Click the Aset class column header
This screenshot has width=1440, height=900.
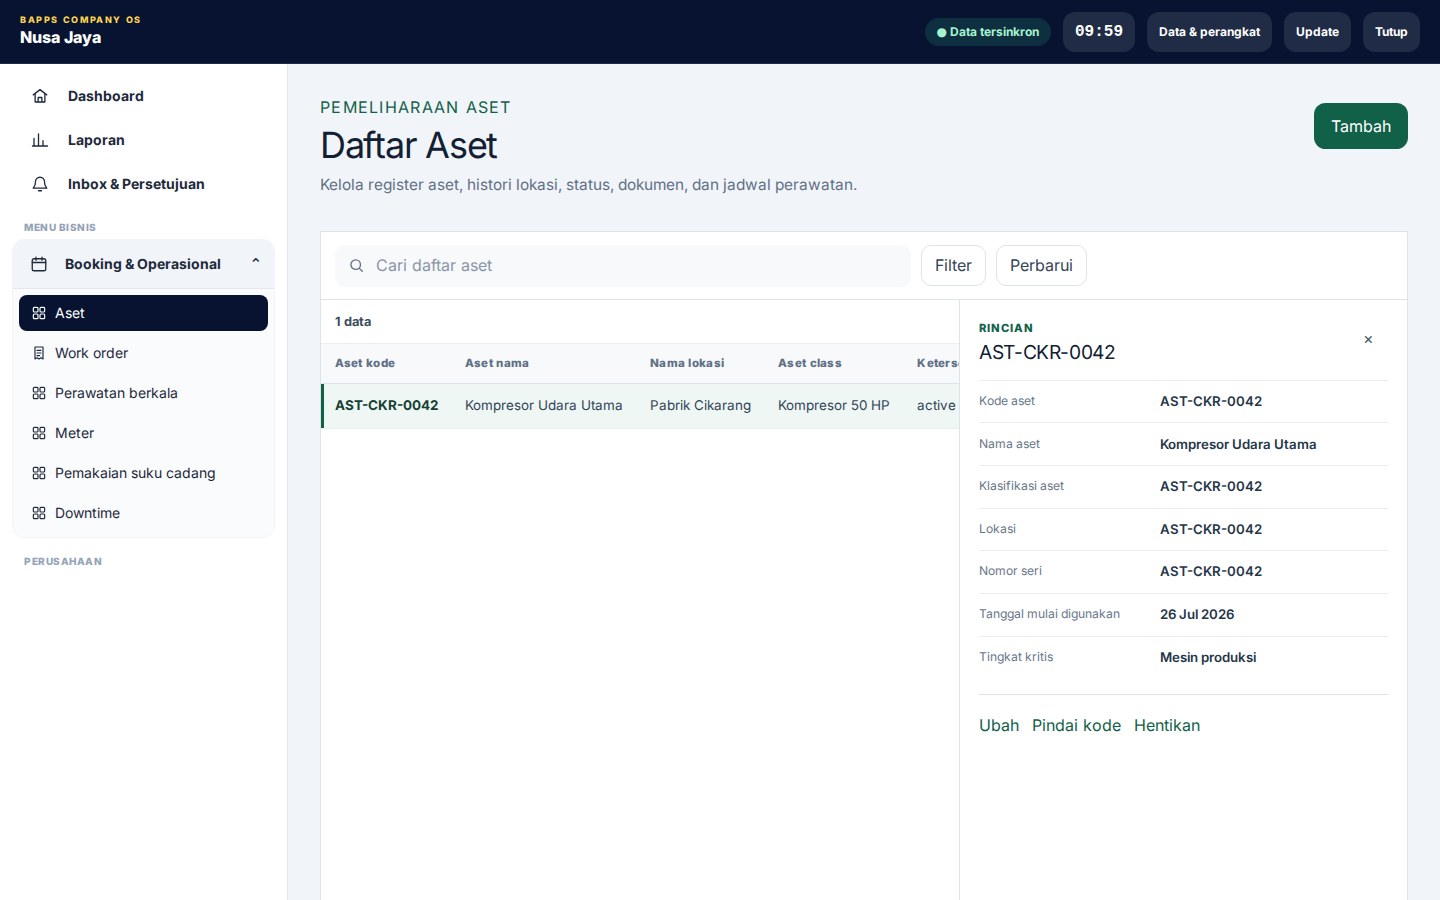click(x=810, y=363)
